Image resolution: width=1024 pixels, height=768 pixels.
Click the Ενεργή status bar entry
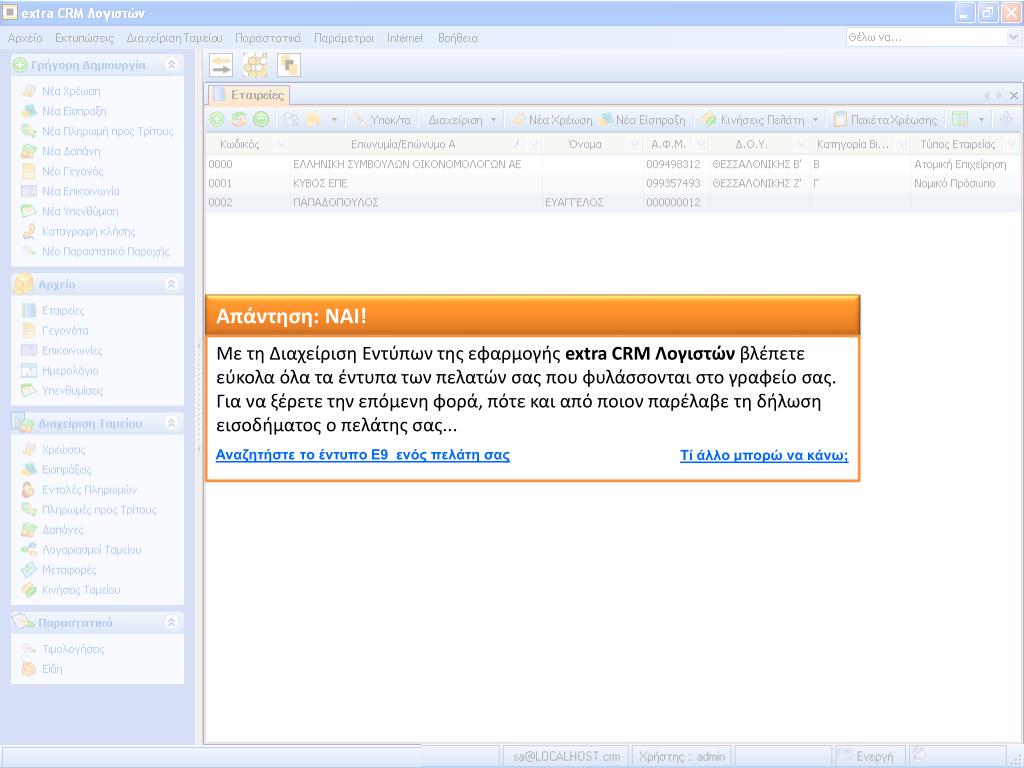tap(871, 756)
